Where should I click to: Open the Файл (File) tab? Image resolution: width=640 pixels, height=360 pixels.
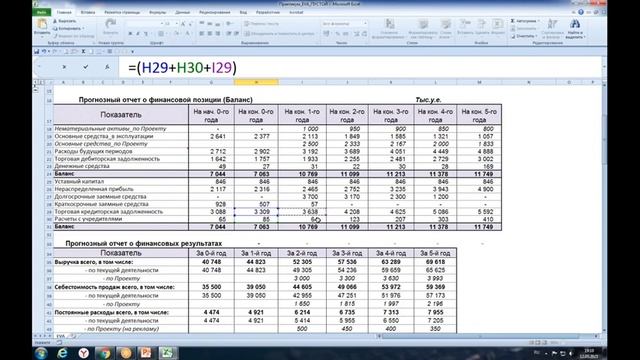(42, 13)
